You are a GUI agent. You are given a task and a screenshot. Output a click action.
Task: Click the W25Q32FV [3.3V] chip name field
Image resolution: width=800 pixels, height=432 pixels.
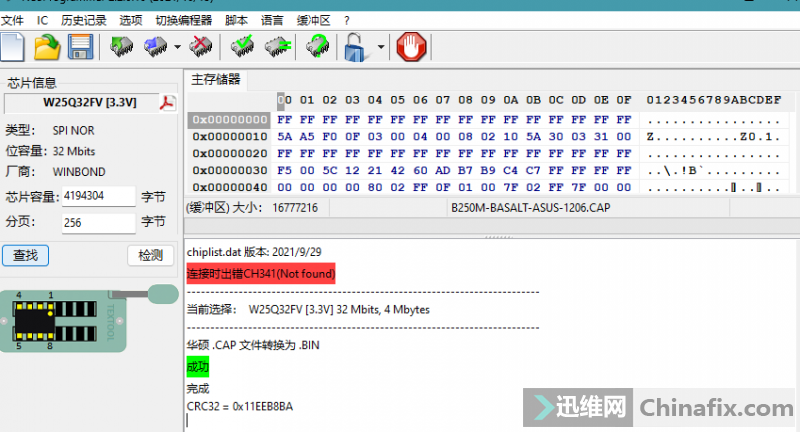pos(82,103)
